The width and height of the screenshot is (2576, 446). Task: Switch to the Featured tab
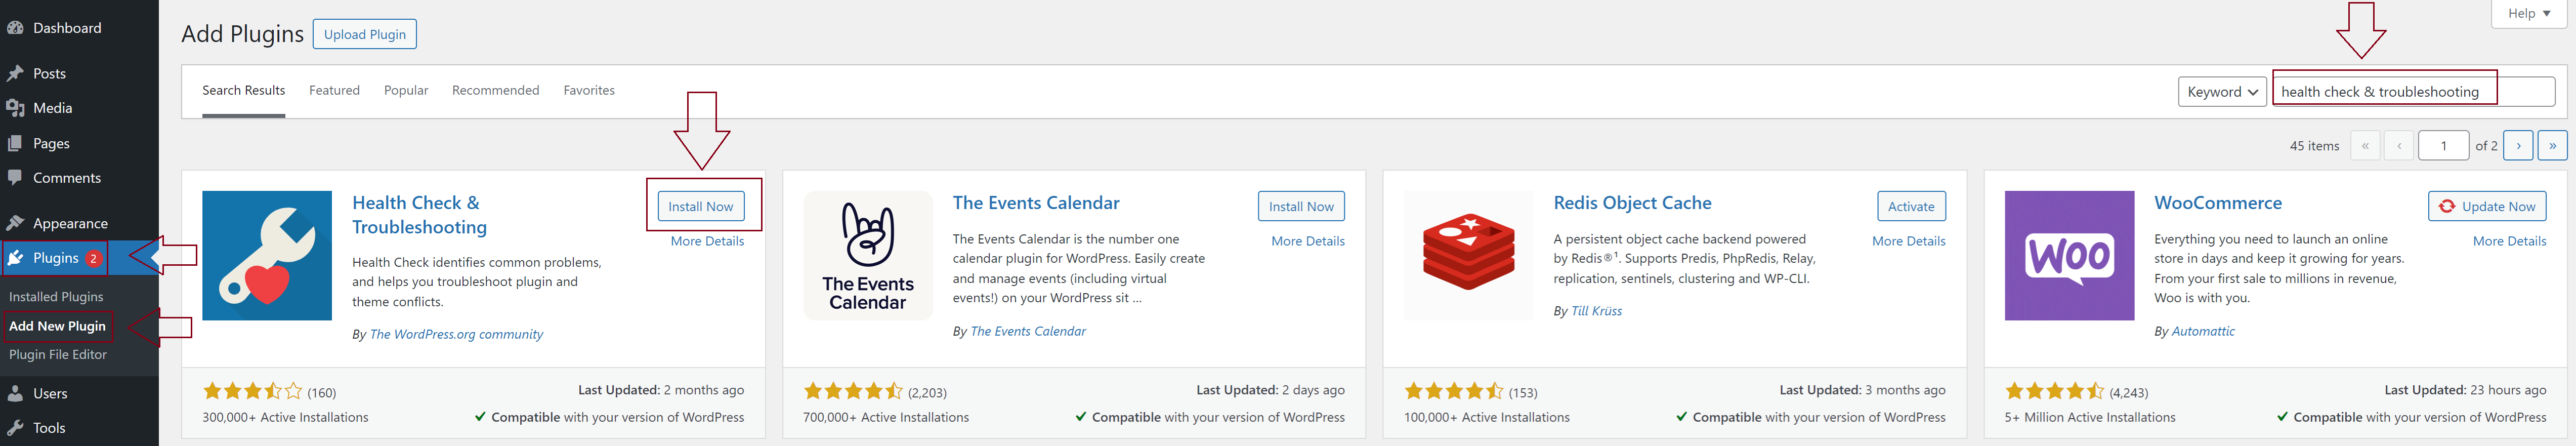[x=334, y=90]
